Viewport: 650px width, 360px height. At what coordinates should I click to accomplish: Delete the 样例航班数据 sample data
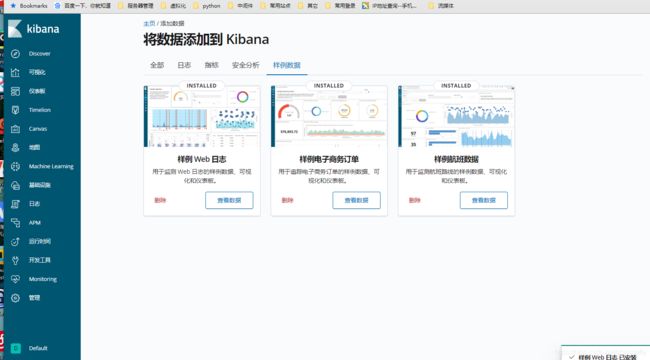(415, 200)
